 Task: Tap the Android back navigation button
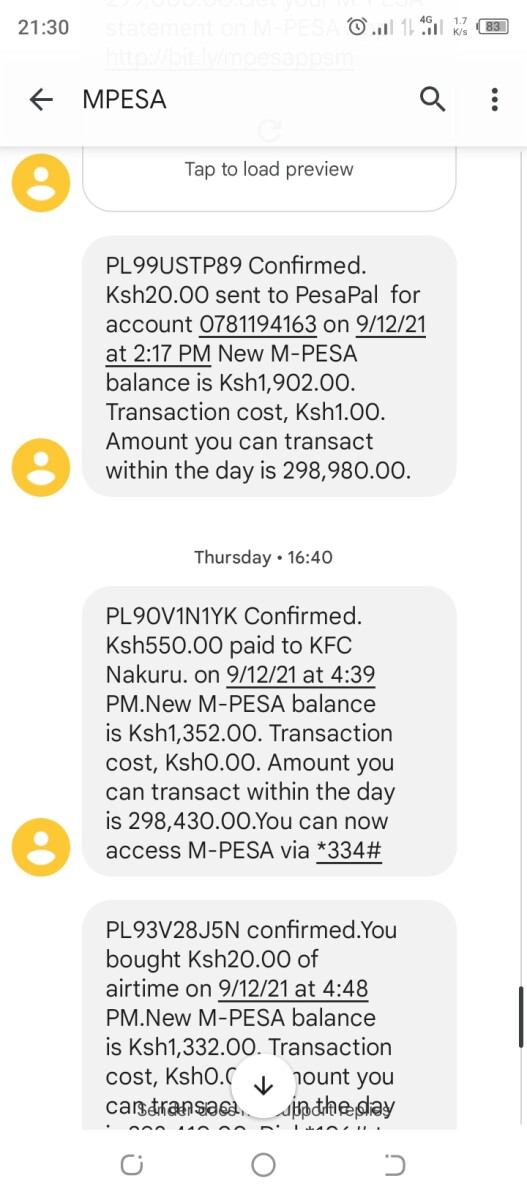395,1165
